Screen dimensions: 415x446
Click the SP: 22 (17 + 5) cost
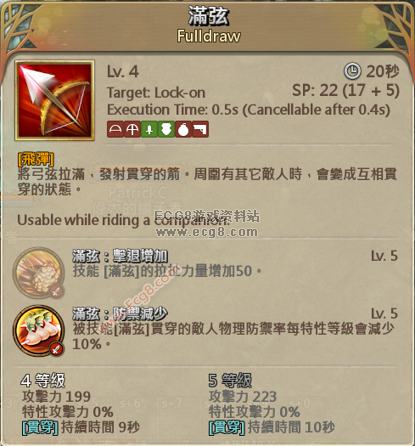pyautogui.click(x=346, y=90)
